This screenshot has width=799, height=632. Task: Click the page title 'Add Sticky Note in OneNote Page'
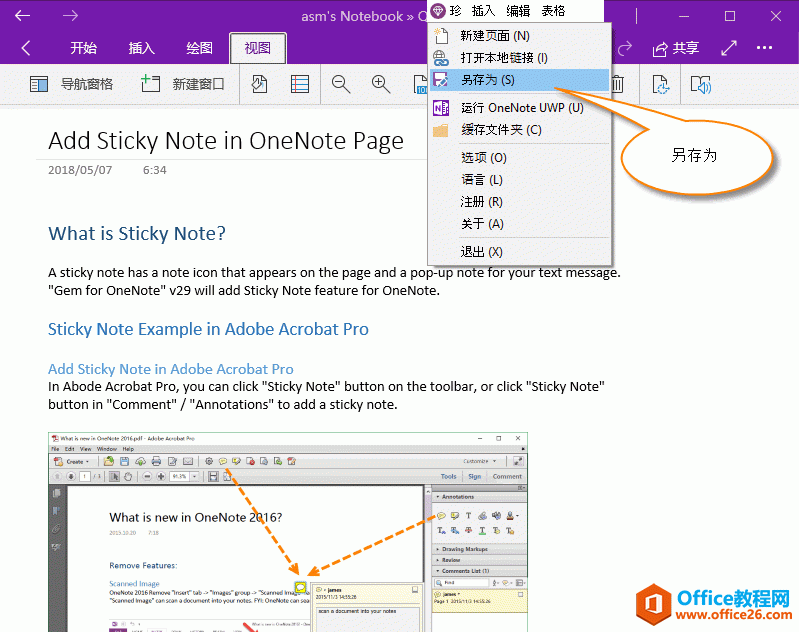click(x=226, y=141)
